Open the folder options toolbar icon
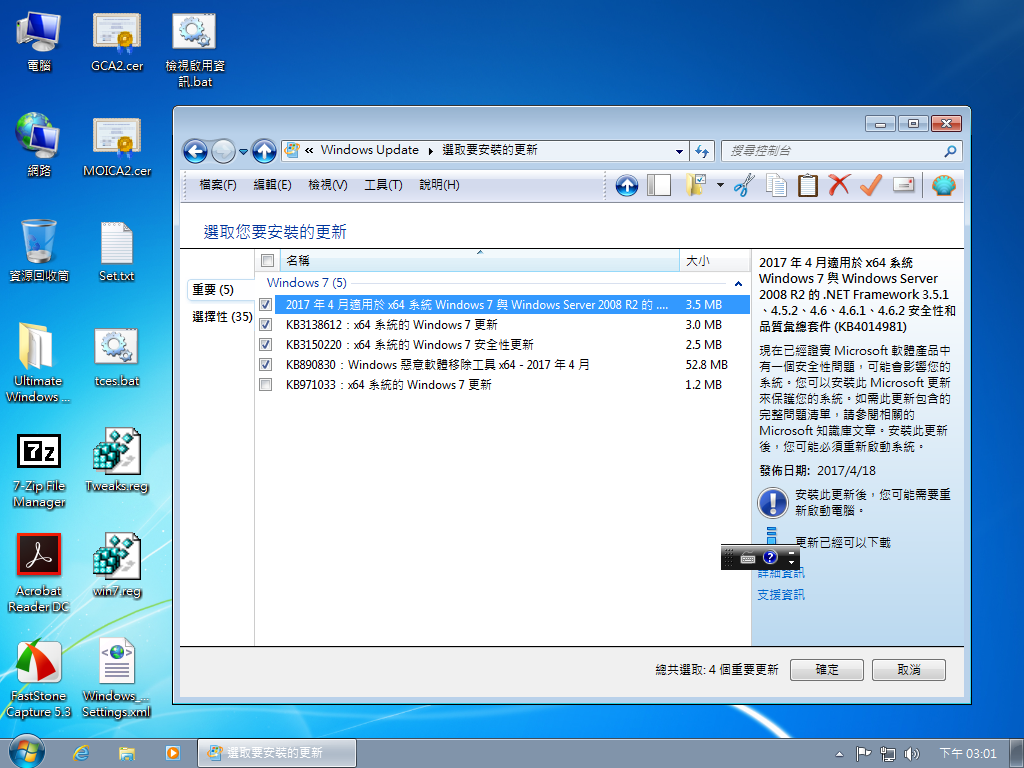 [x=696, y=185]
